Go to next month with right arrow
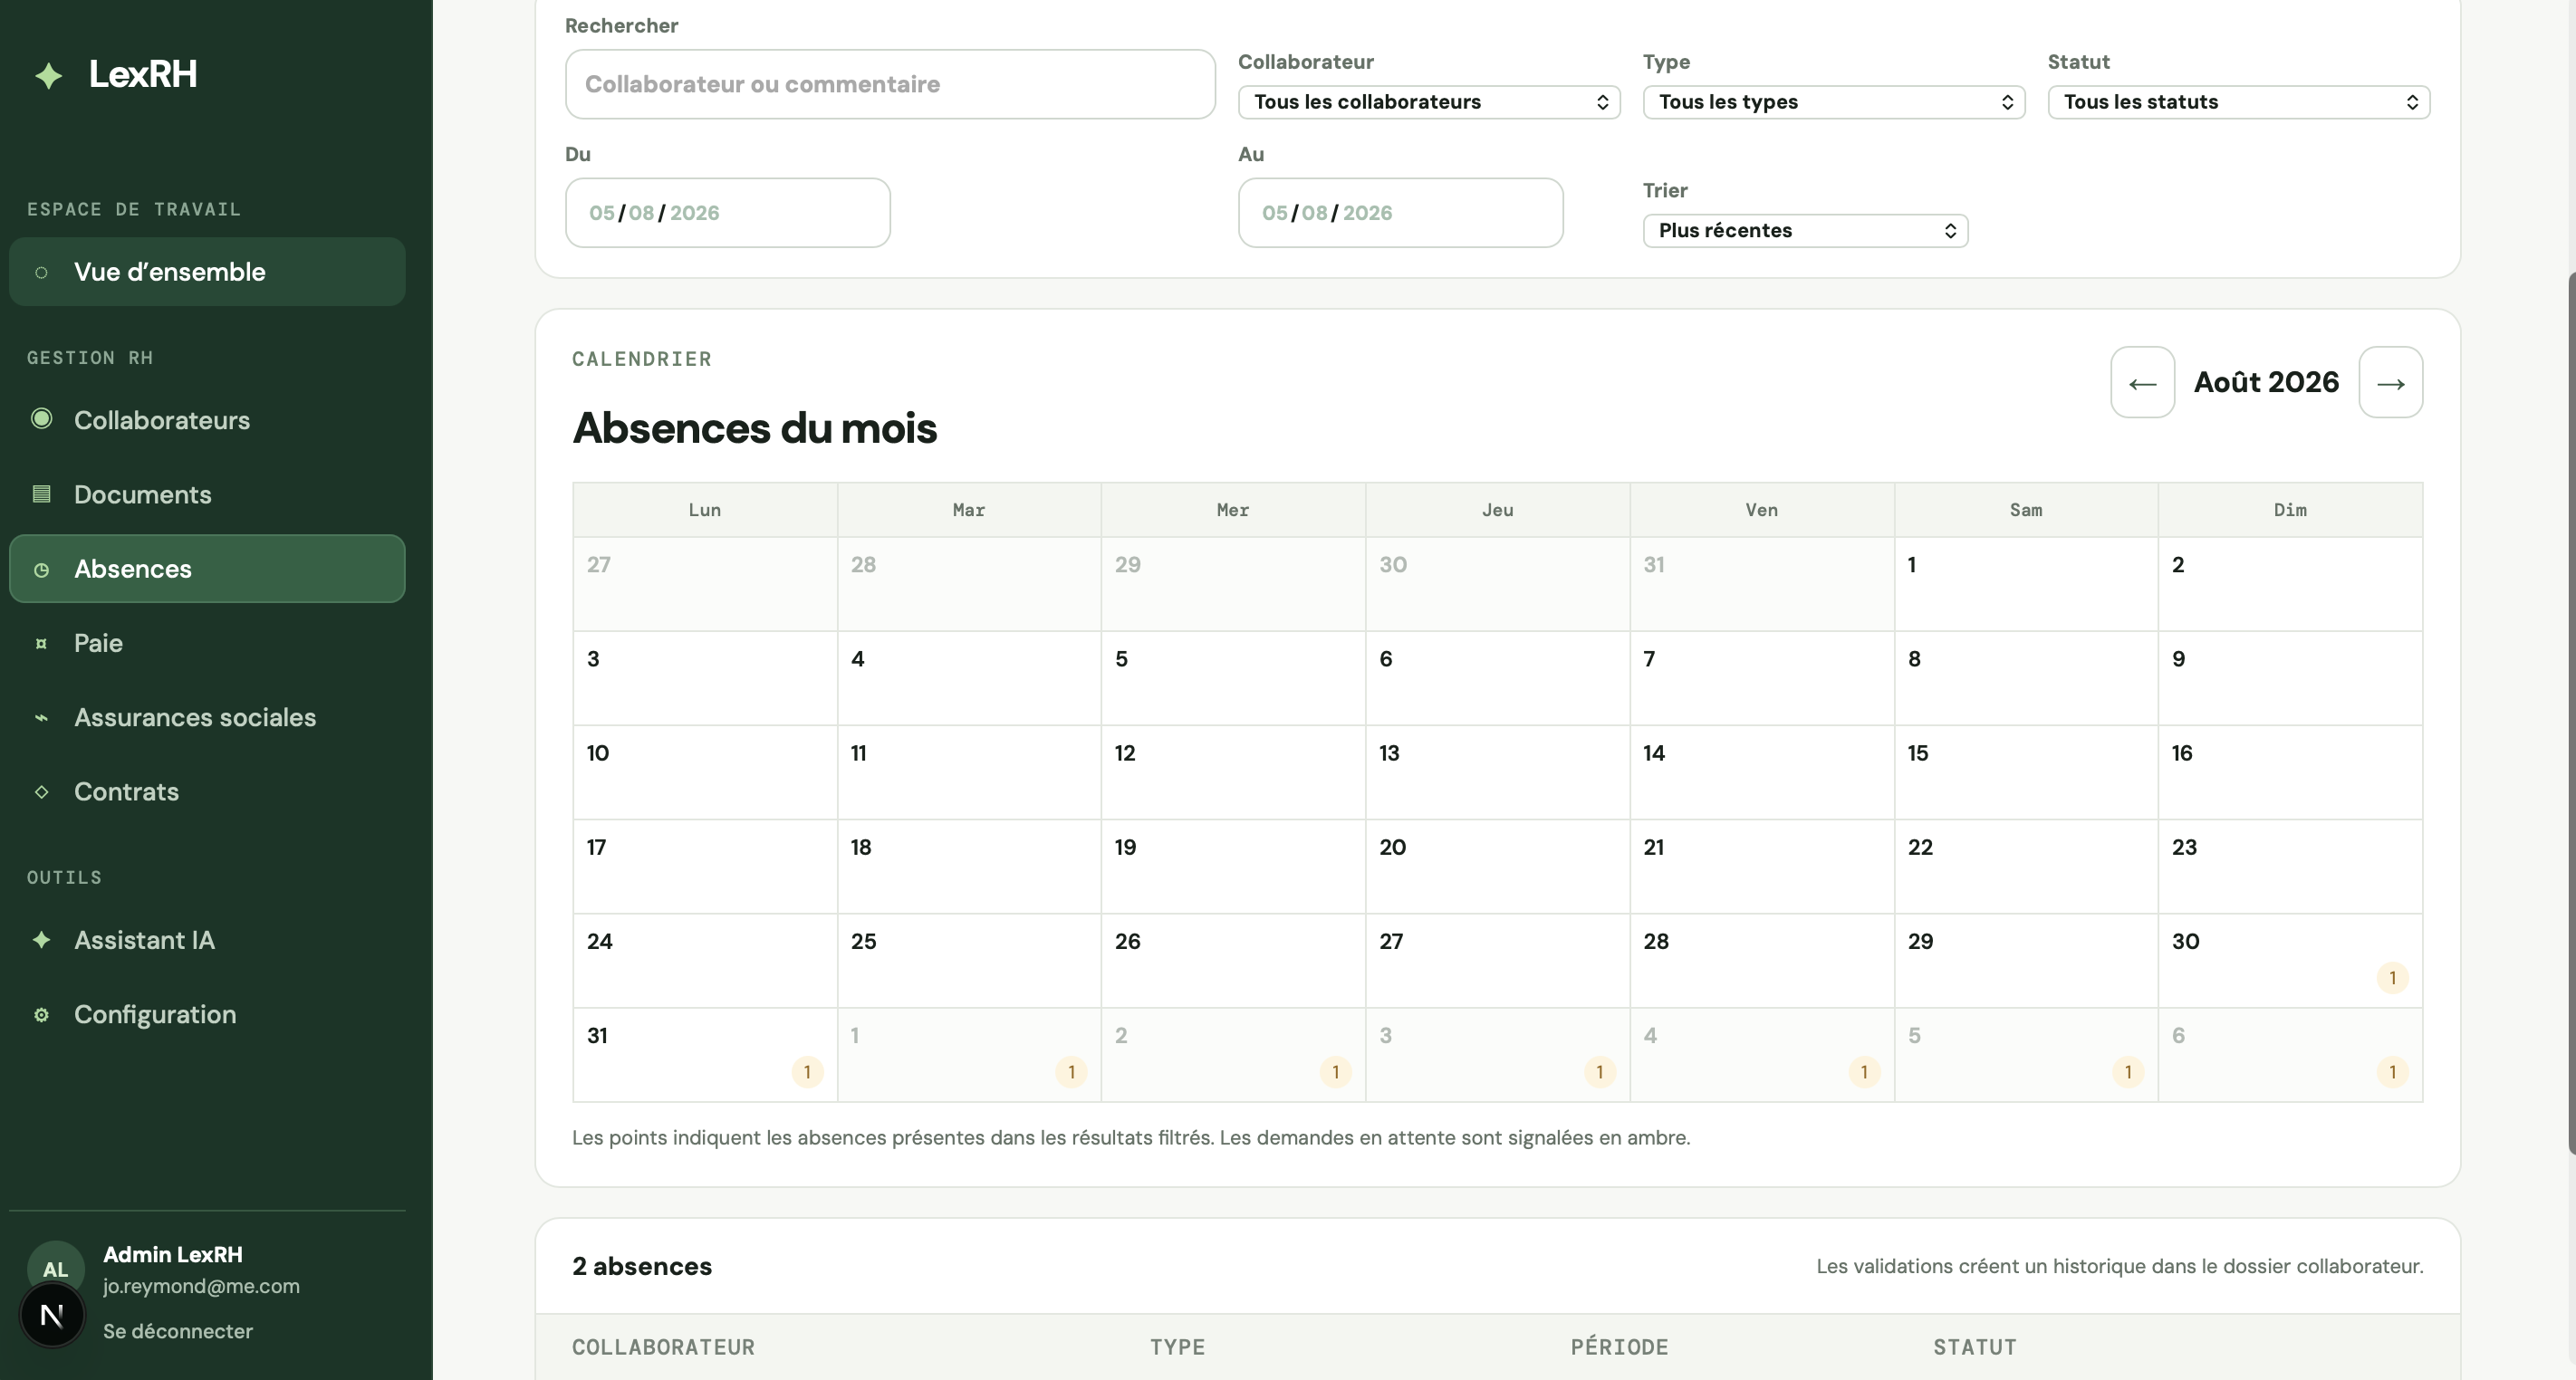Screen dimensions: 2576x1380 click(x=2390, y=382)
